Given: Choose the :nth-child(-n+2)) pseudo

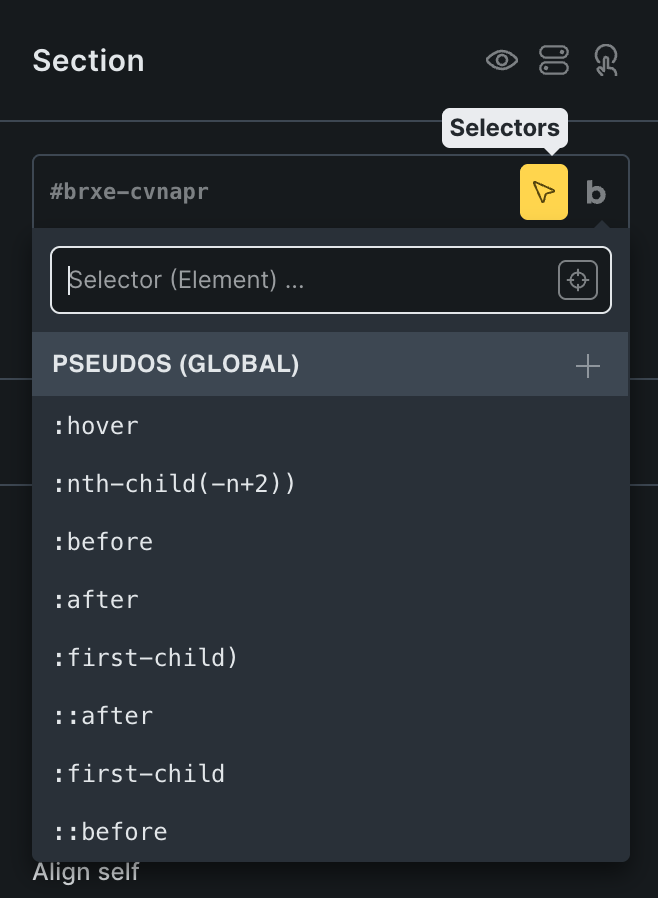Looking at the screenshot, I should click(174, 484).
